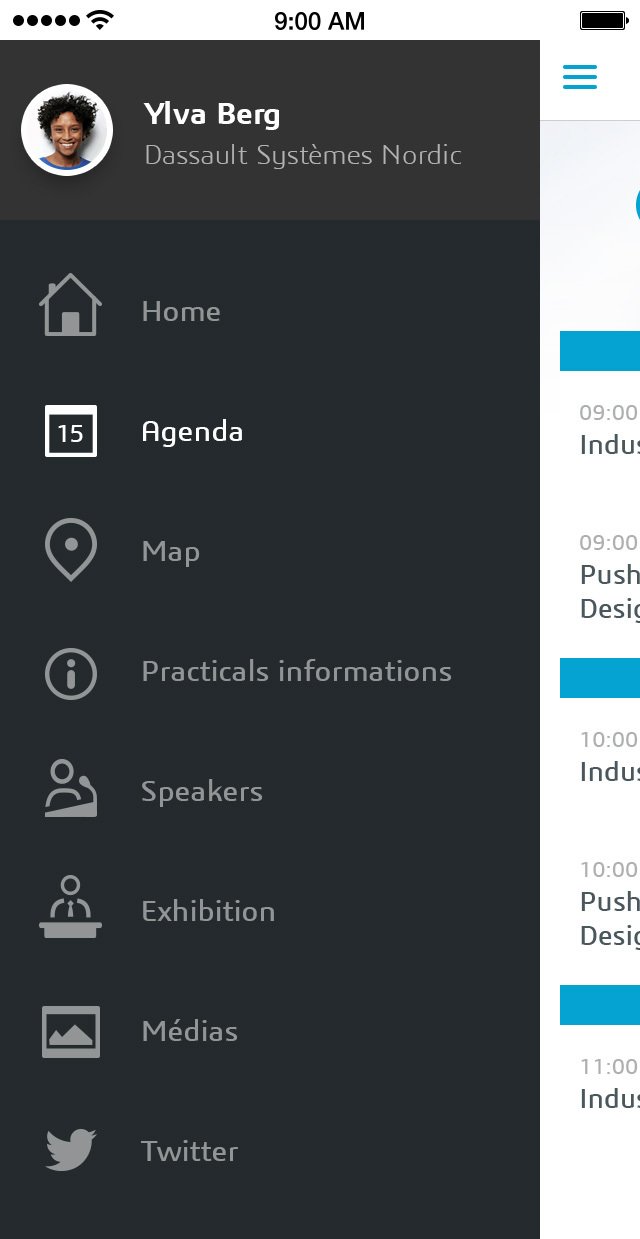Open Exhibition from side menu
640x1239 pixels.
(208, 912)
